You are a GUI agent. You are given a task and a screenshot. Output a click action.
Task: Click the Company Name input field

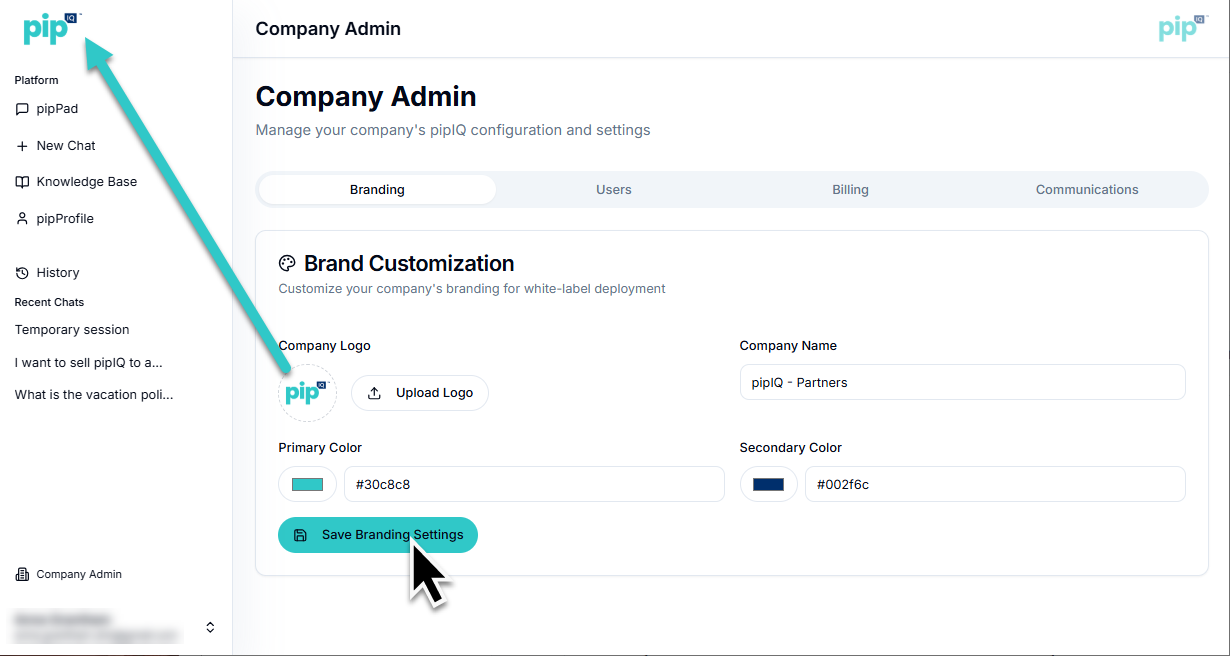[962, 382]
